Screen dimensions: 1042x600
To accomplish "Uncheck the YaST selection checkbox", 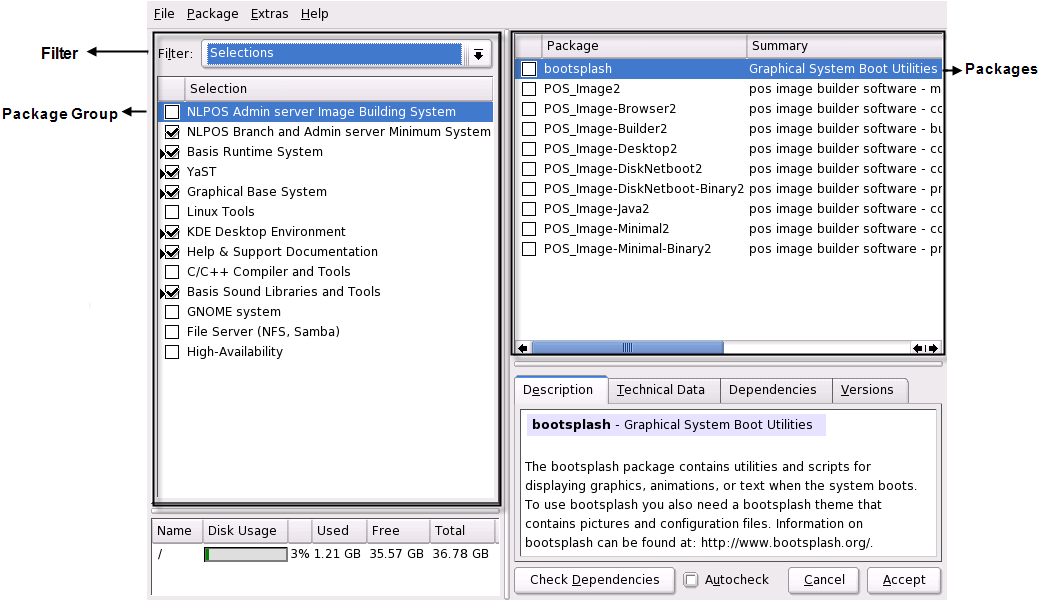I will (x=171, y=171).
